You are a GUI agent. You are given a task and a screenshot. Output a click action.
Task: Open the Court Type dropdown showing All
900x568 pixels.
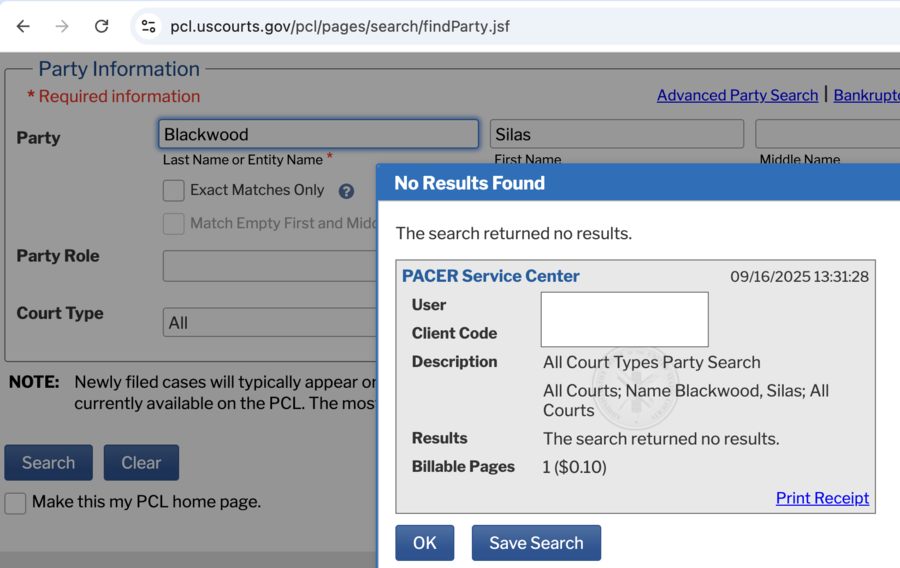(x=270, y=322)
